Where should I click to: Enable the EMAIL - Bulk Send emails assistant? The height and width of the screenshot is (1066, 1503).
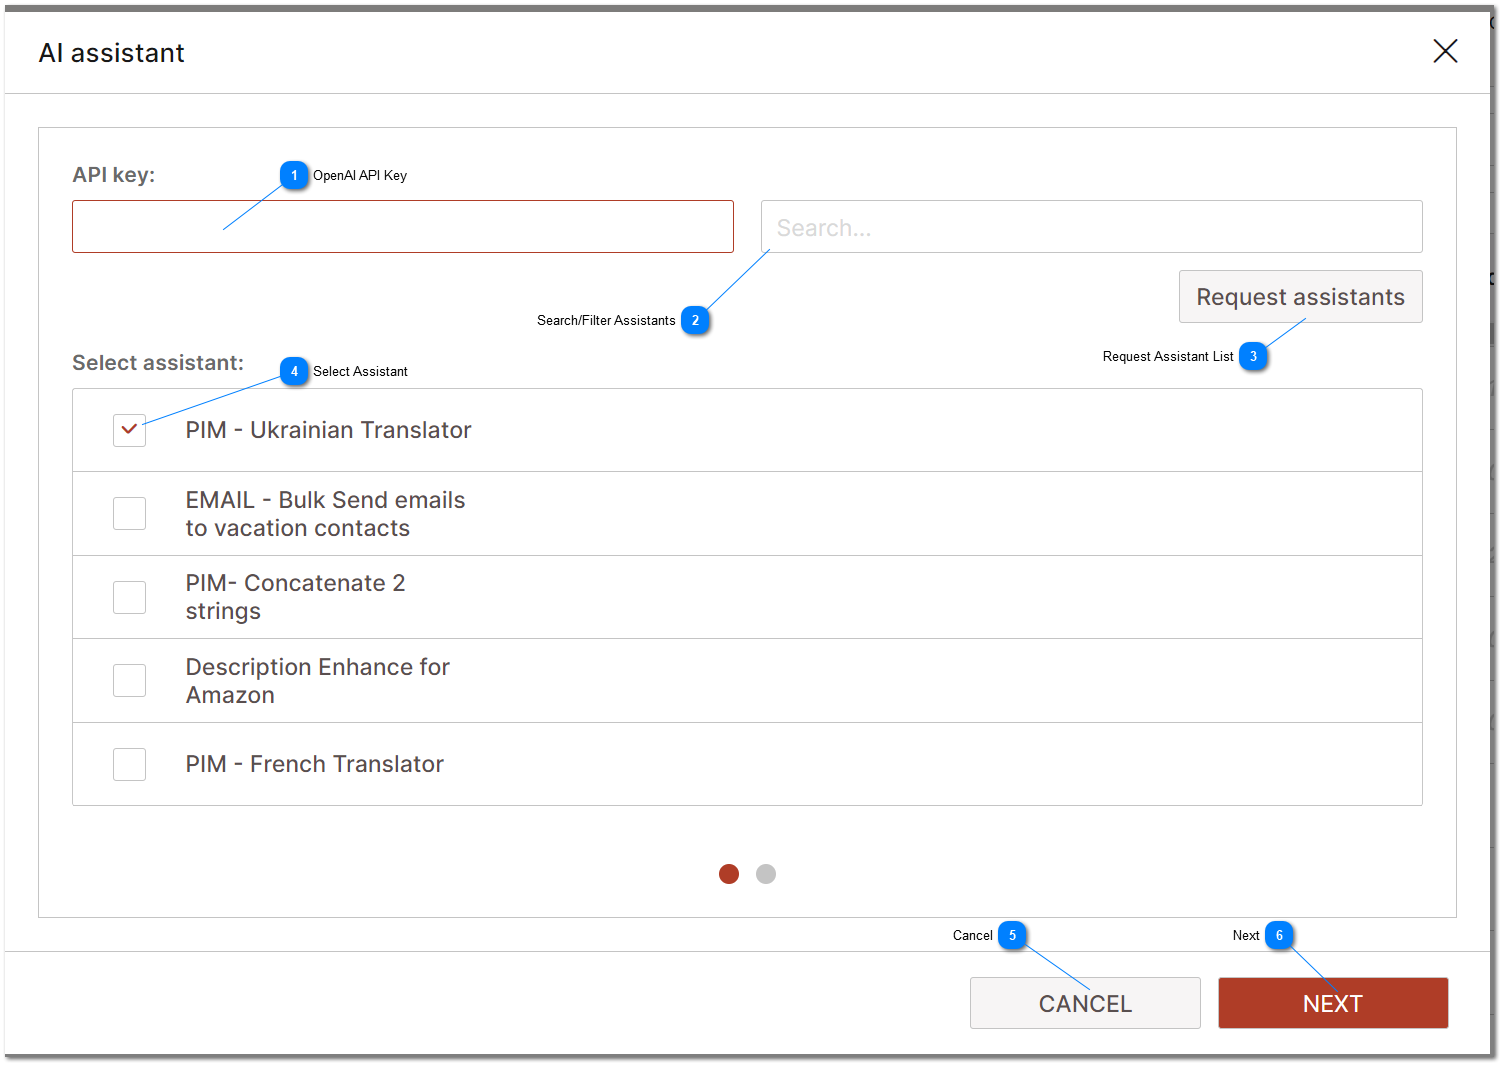[129, 513]
